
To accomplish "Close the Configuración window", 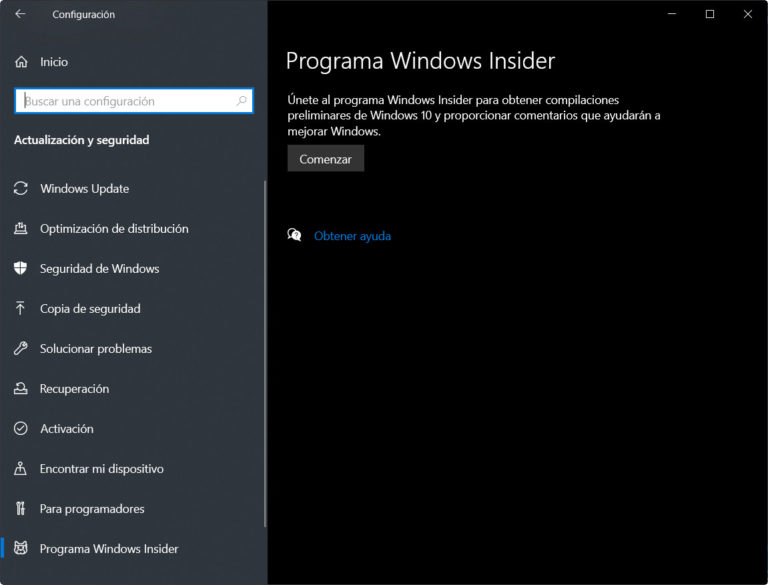I will [x=748, y=14].
